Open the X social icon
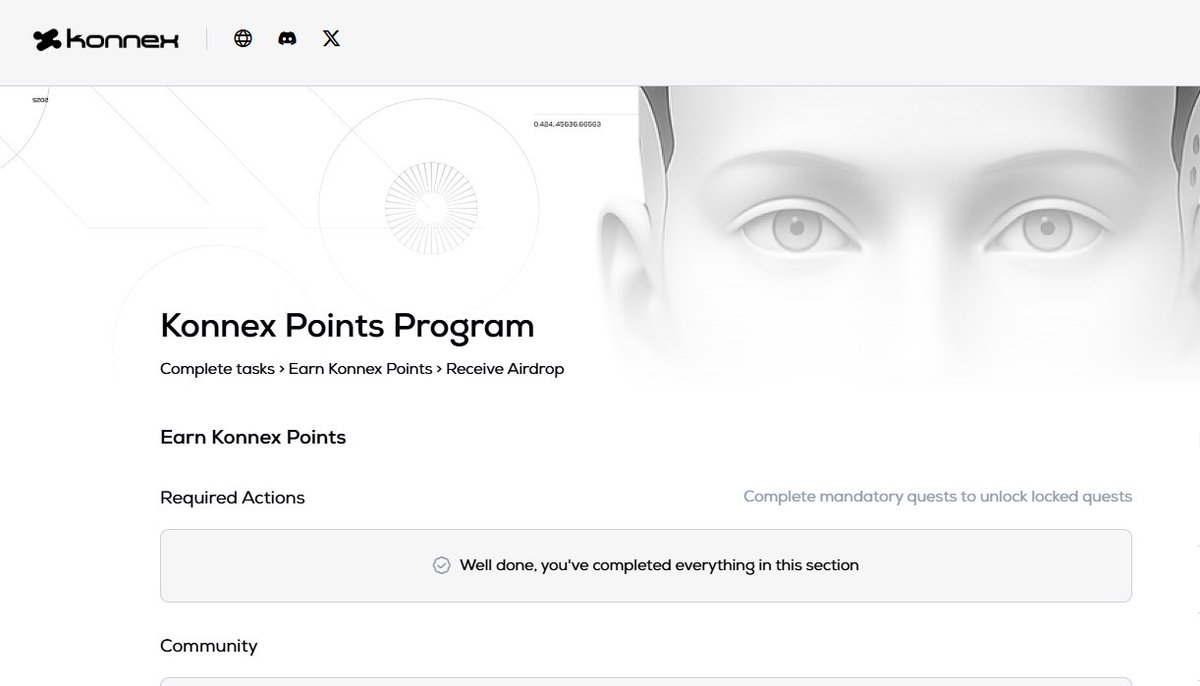This screenshot has width=1200, height=686. (x=332, y=38)
